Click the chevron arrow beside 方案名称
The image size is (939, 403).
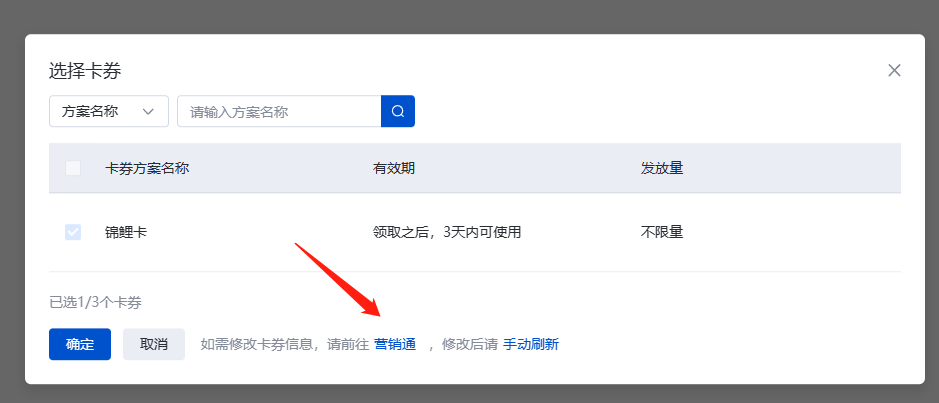tap(149, 112)
